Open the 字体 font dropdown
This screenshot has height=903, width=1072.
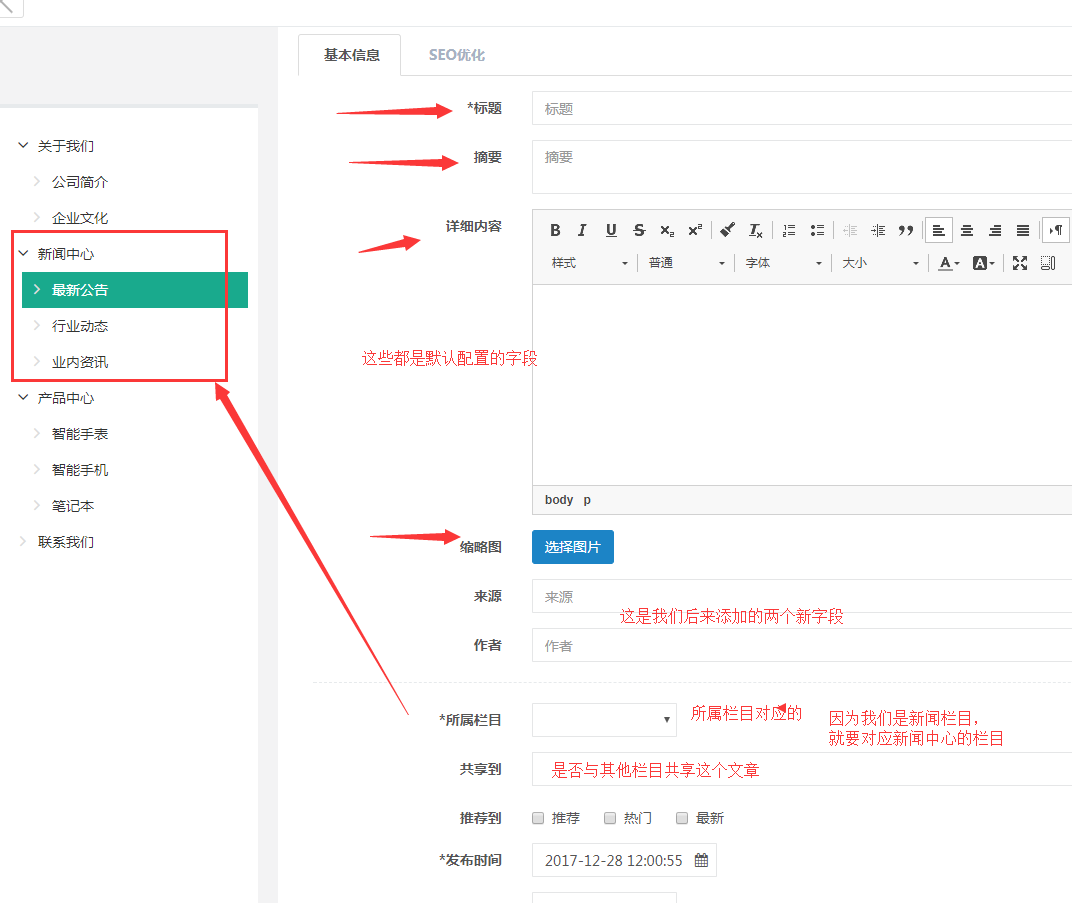784,263
